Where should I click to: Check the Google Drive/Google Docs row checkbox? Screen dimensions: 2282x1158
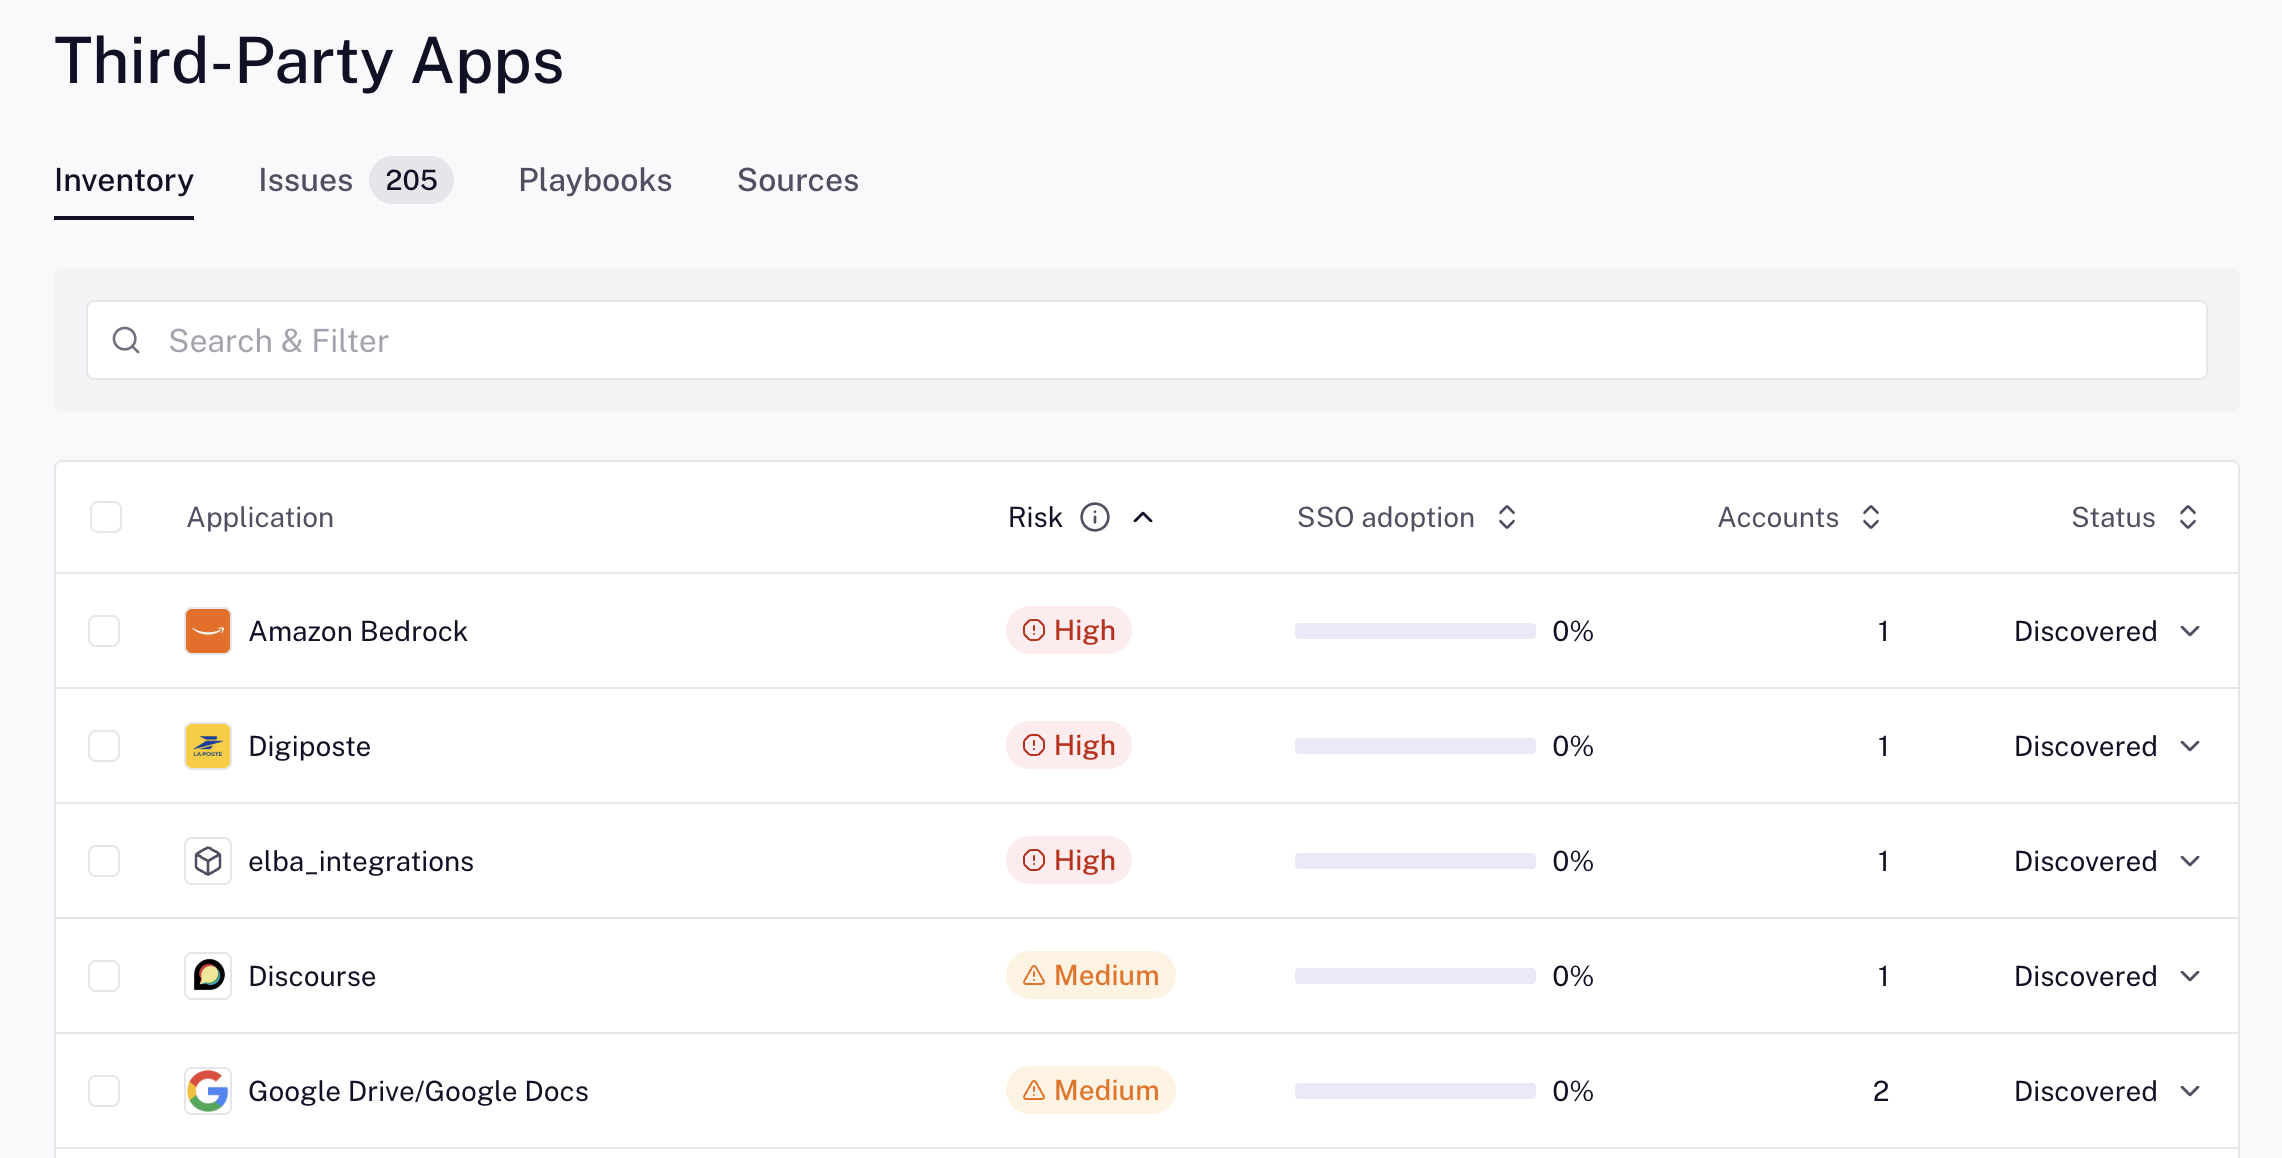104,1091
